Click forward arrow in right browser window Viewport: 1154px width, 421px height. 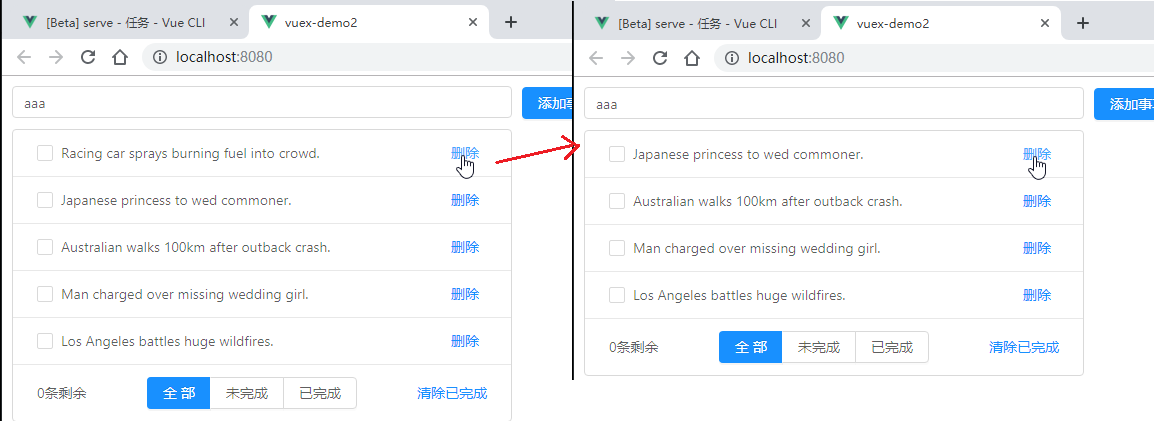pyautogui.click(x=628, y=58)
